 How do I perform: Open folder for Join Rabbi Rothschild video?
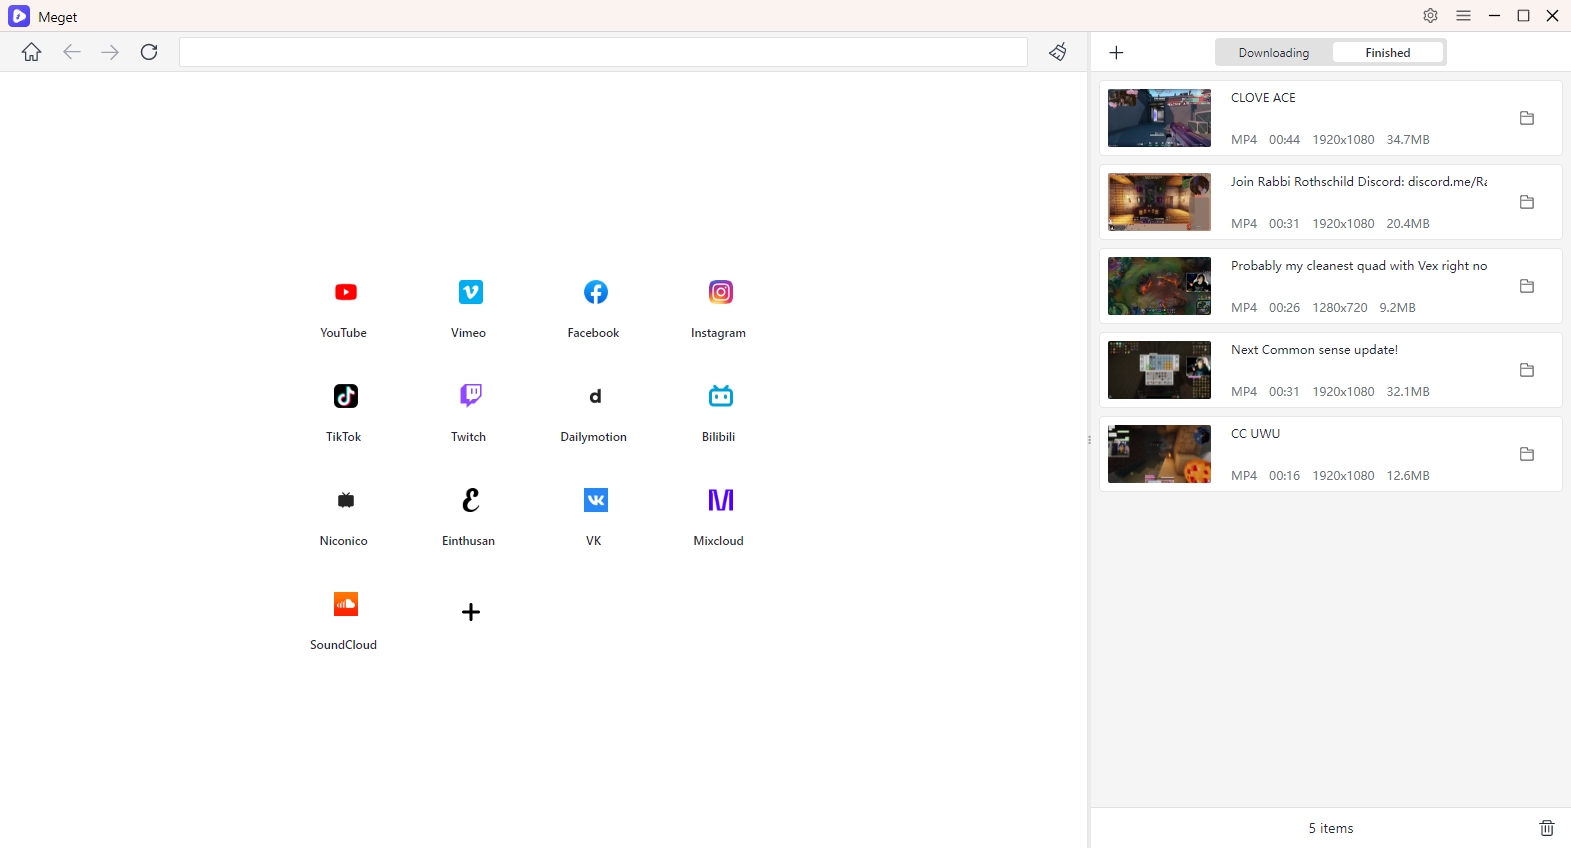coord(1527,202)
